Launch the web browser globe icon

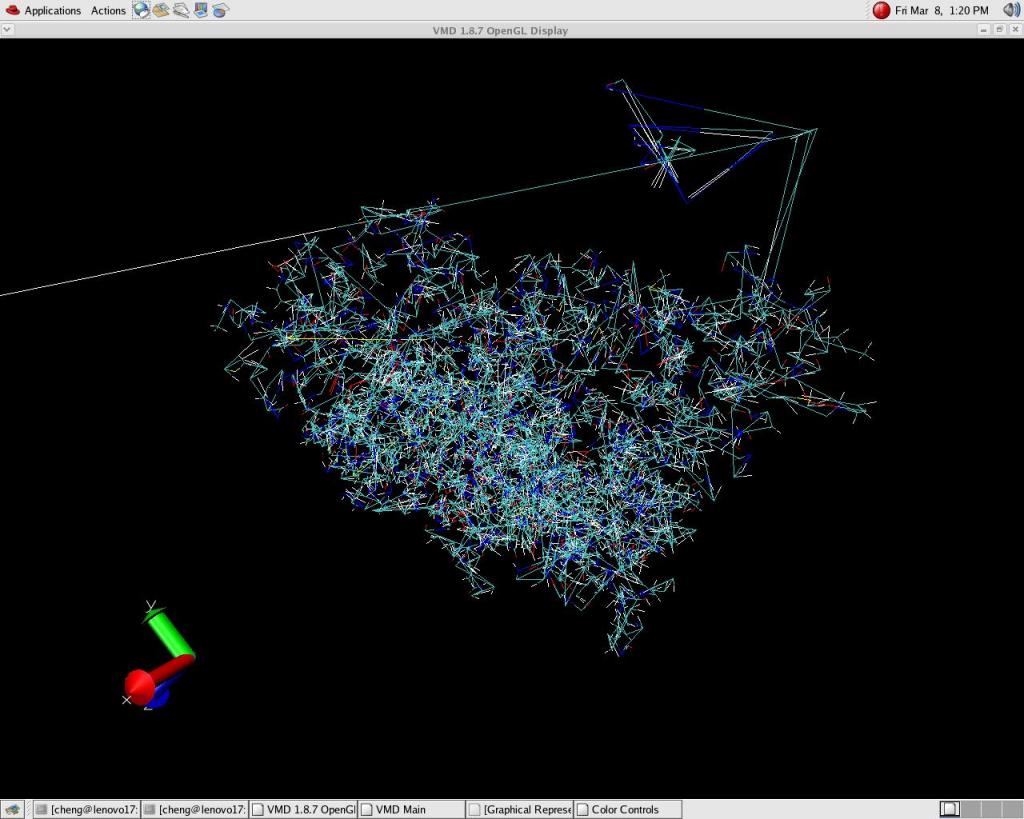point(141,10)
